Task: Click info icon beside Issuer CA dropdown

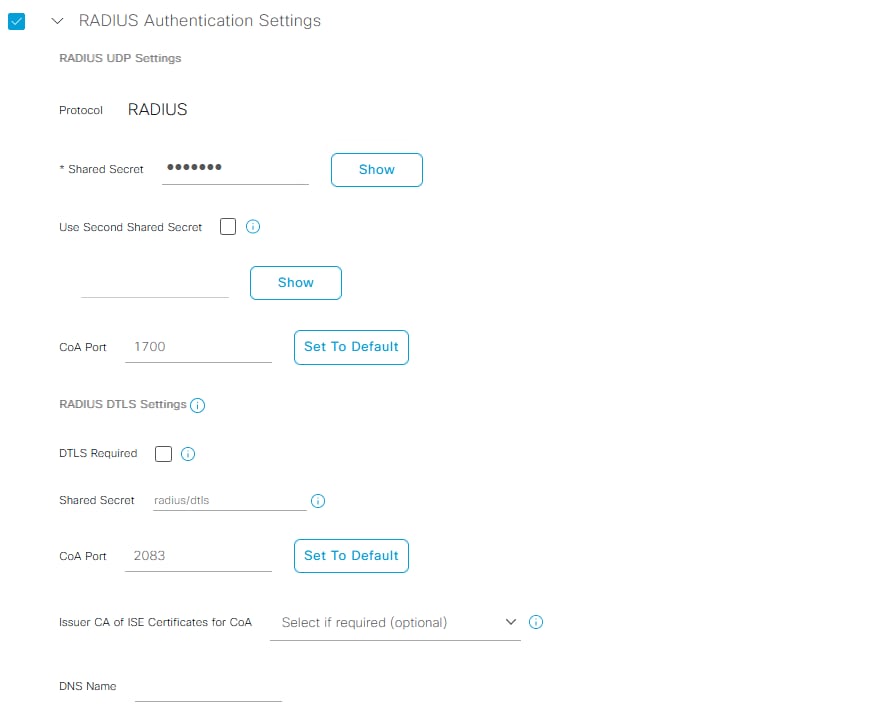Action: click(536, 622)
